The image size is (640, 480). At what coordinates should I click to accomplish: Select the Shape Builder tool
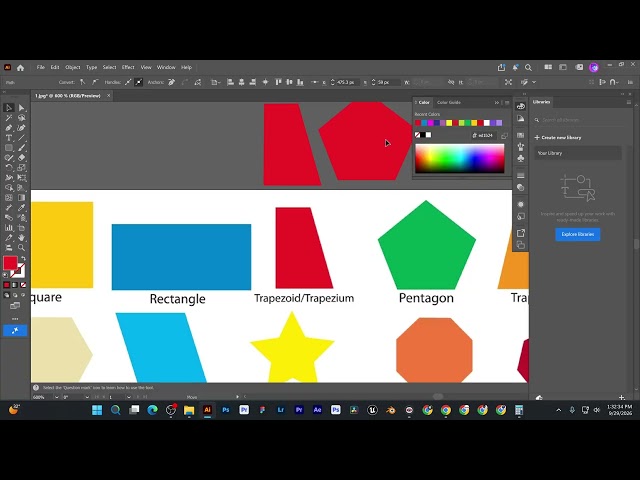[x=9, y=188]
